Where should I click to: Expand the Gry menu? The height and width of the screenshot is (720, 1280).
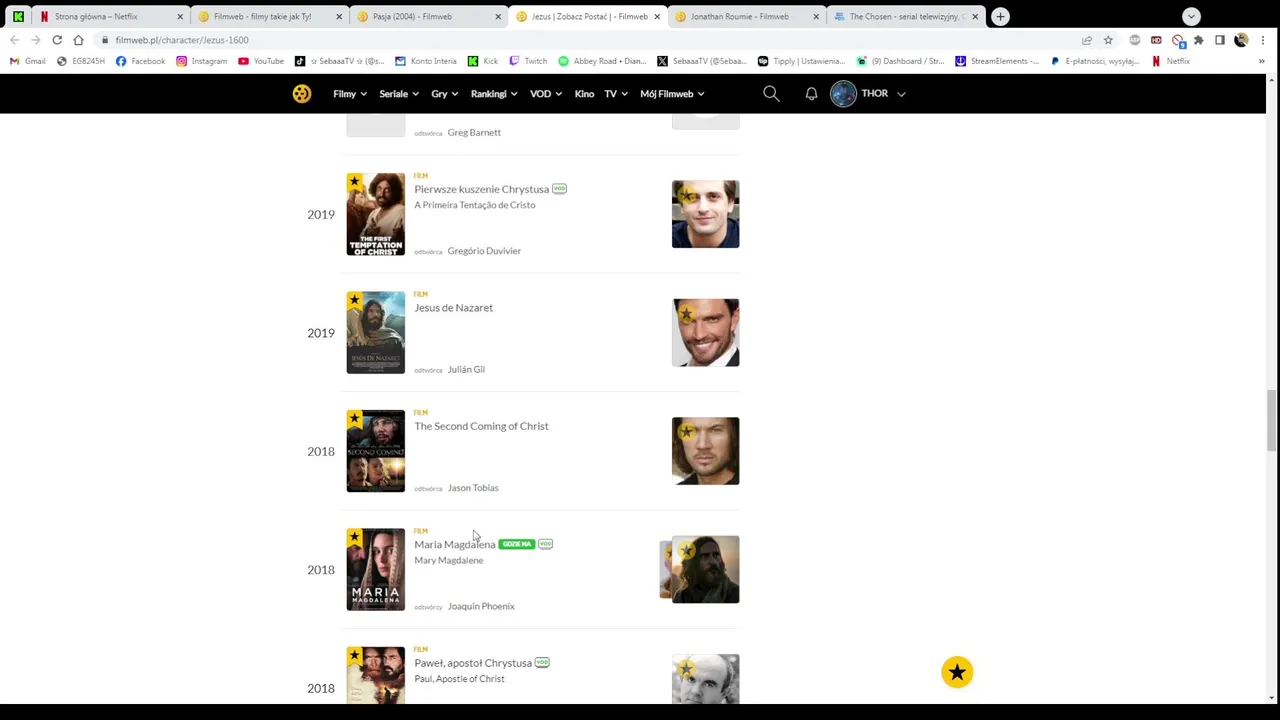[445, 93]
